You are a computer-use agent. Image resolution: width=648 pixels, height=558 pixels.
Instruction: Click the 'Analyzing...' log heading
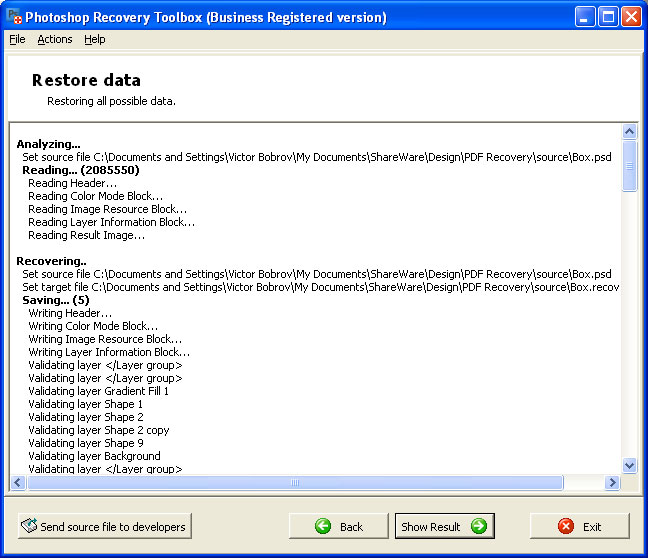48,144
